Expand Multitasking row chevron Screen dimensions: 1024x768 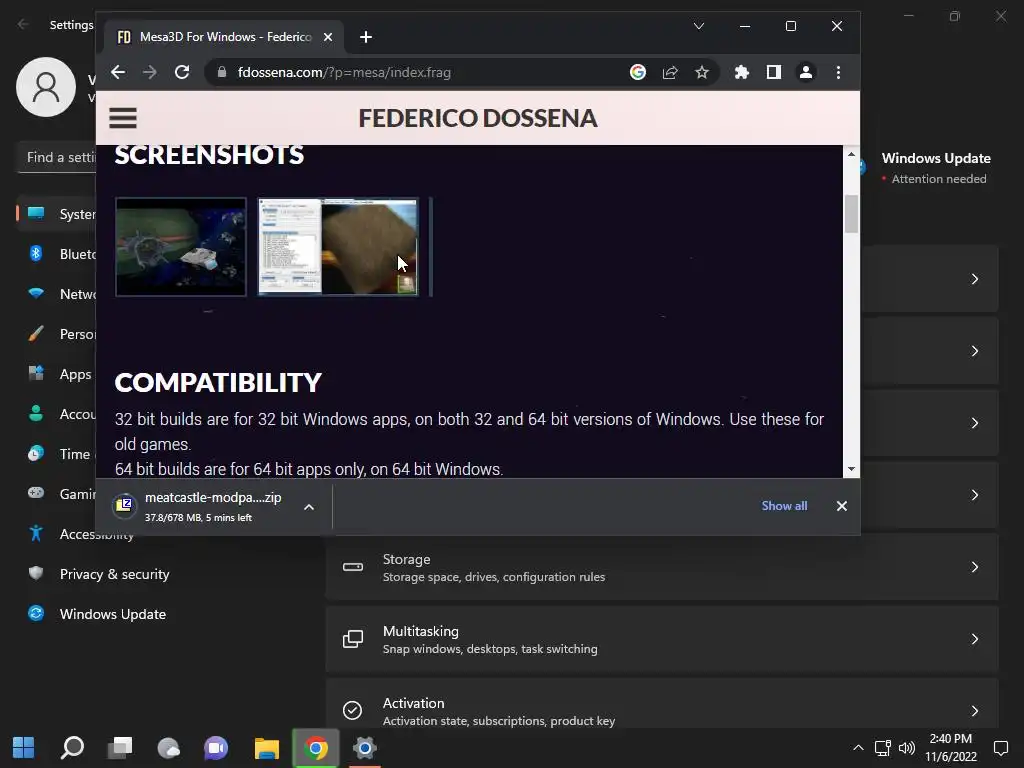[x=974, y=639]
